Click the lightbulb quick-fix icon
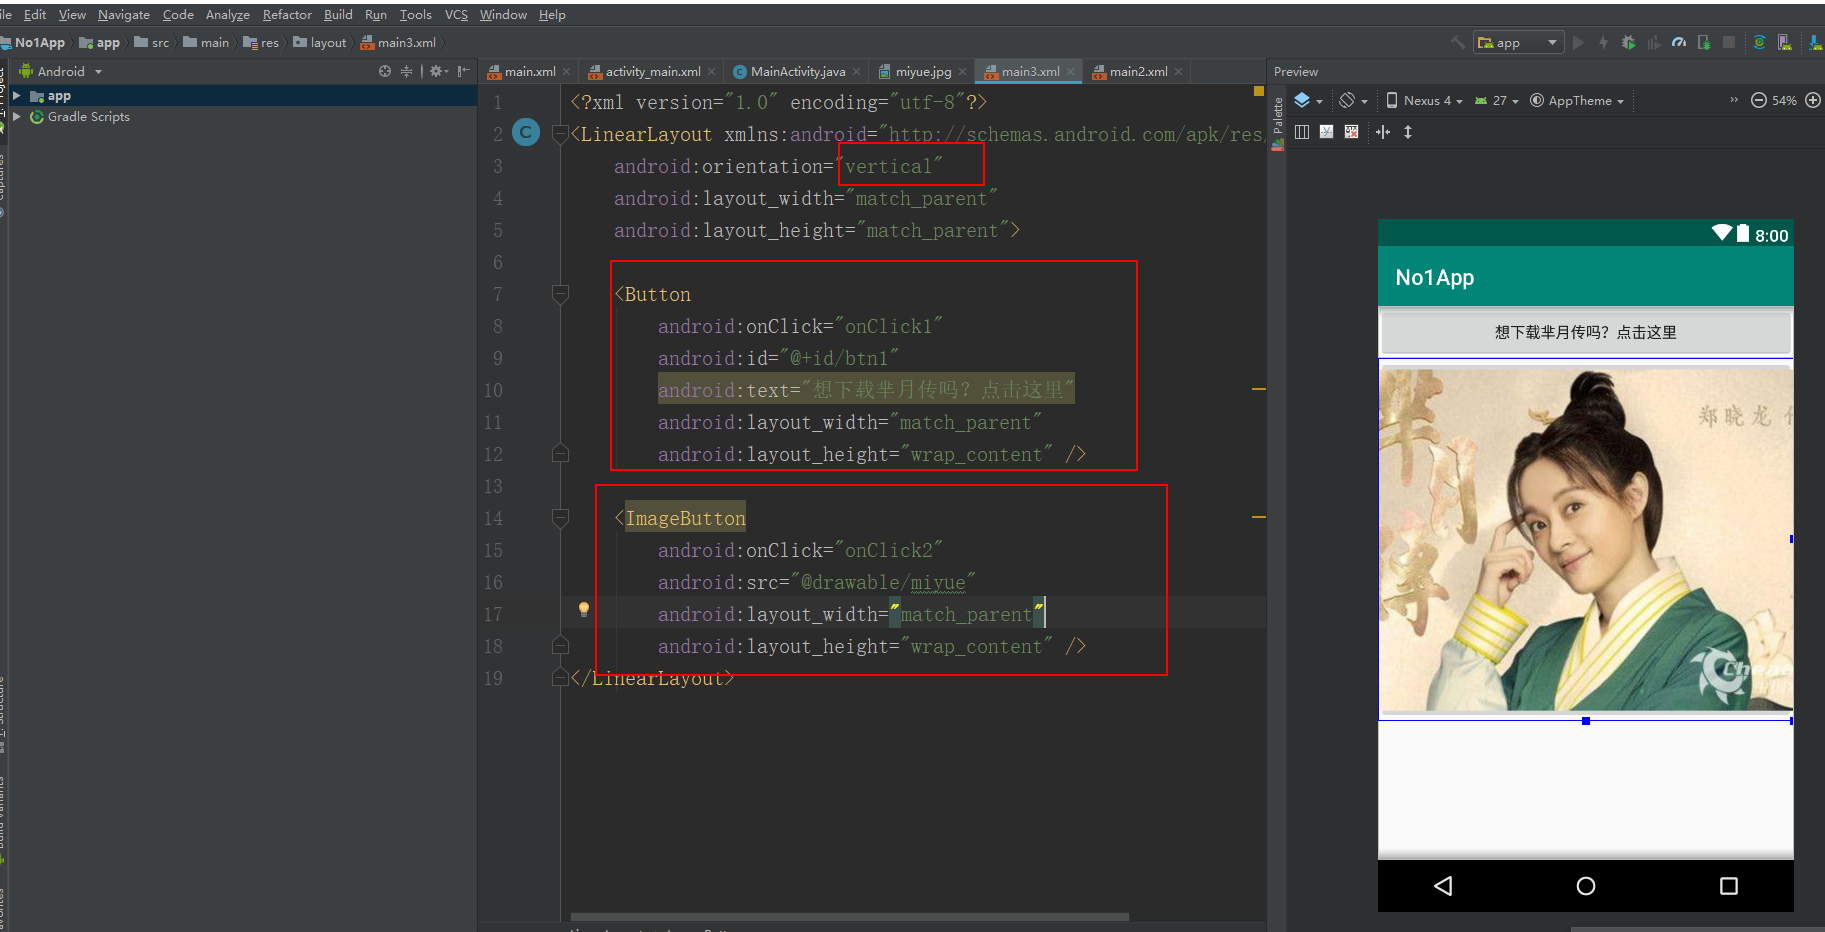1825x932 pixels. tap(584, 610)
